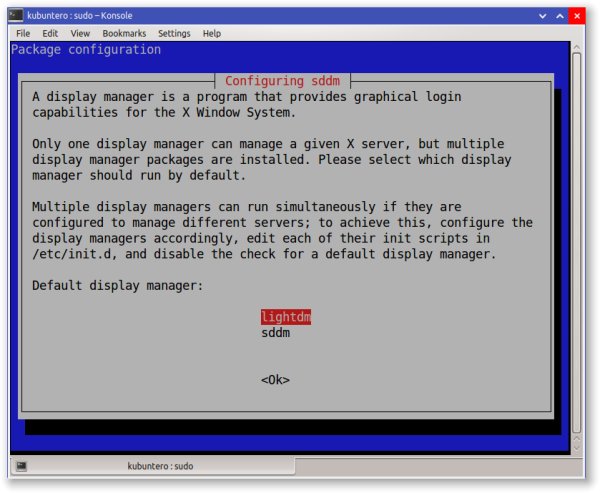Select lightdm as default display manager
600x493 pixels.
tap(286, 317)
